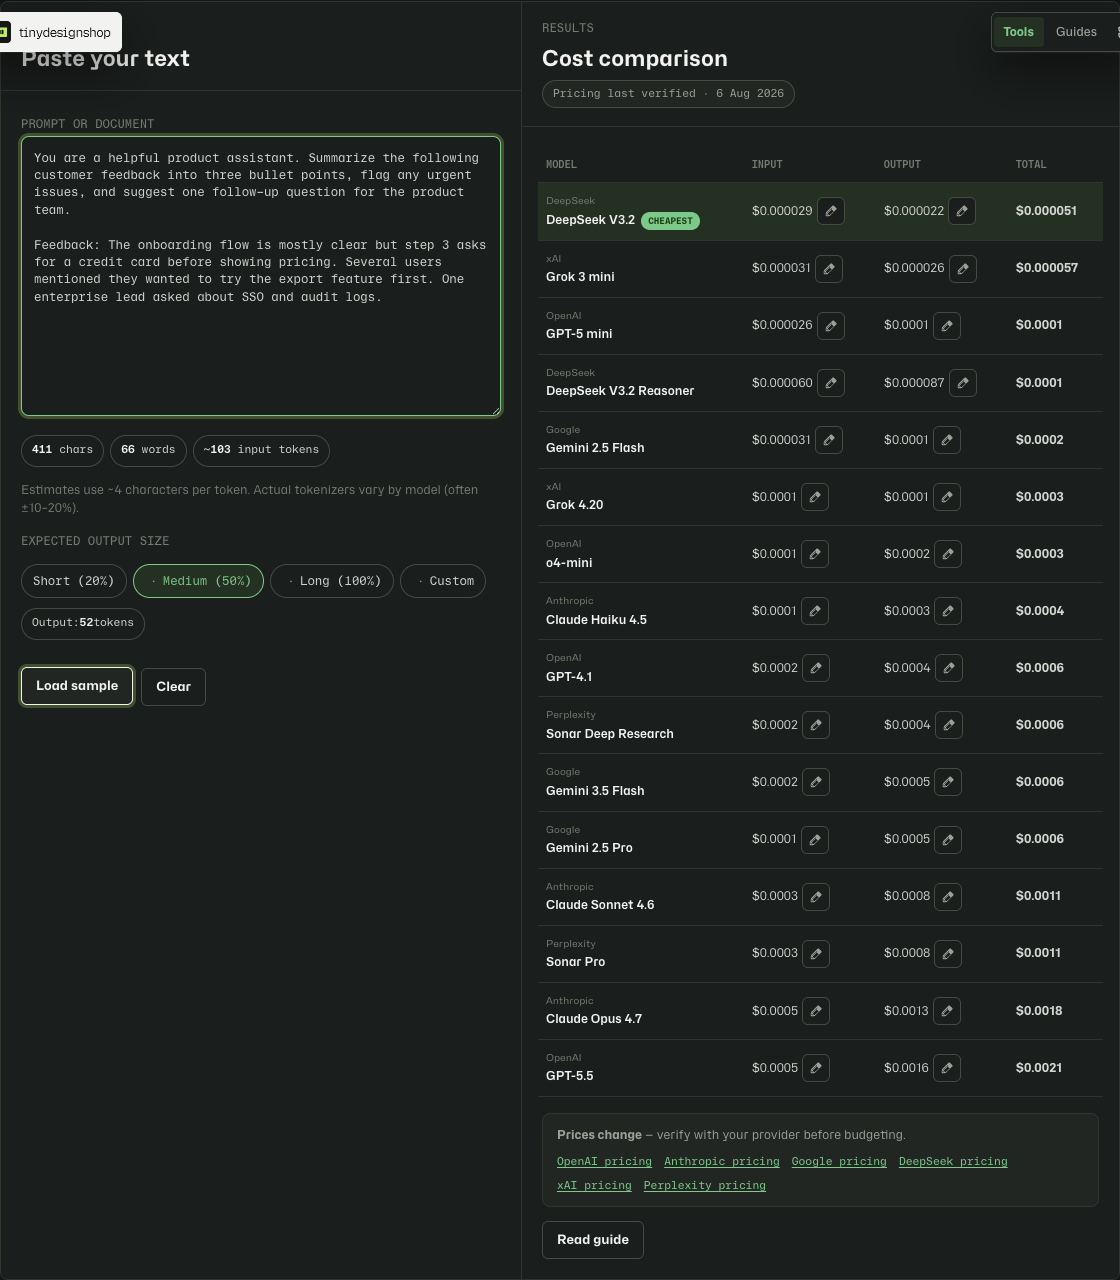Edit Claude Opus 4.7 output price
1120x1280 pixels.
(x=947, y=1011)
